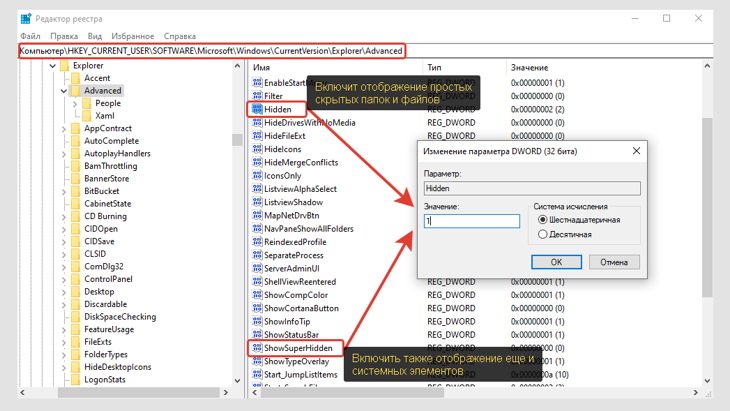The width and height of the screenshot is (730, 411).
Task: Expand the BitBucket key
Action: click(x=64, y=191)
